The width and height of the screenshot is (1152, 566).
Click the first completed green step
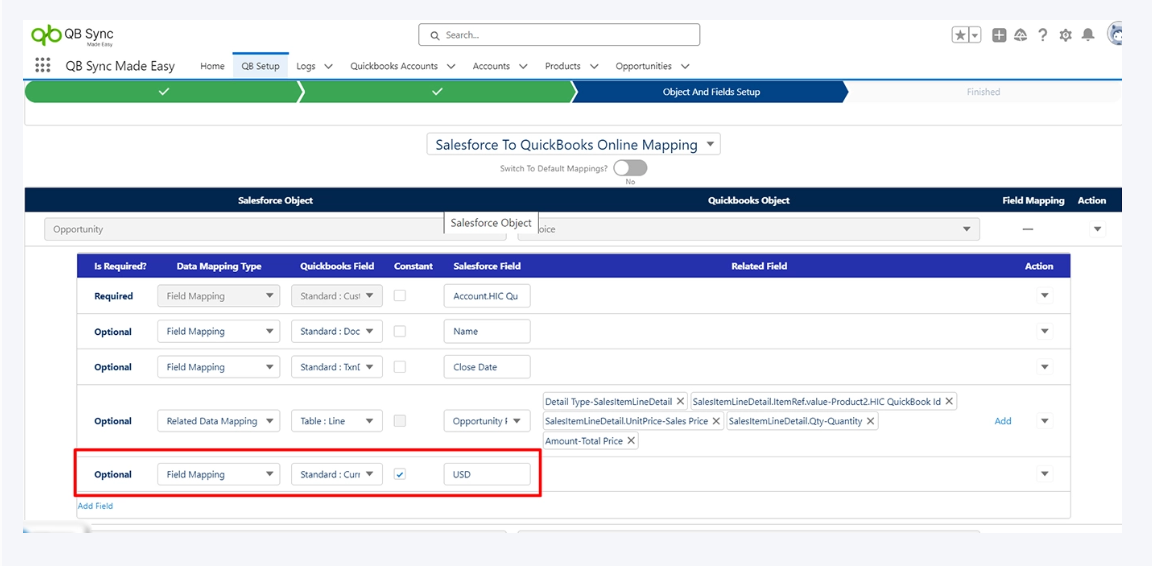pyautogui.click(x=164, y=92)
